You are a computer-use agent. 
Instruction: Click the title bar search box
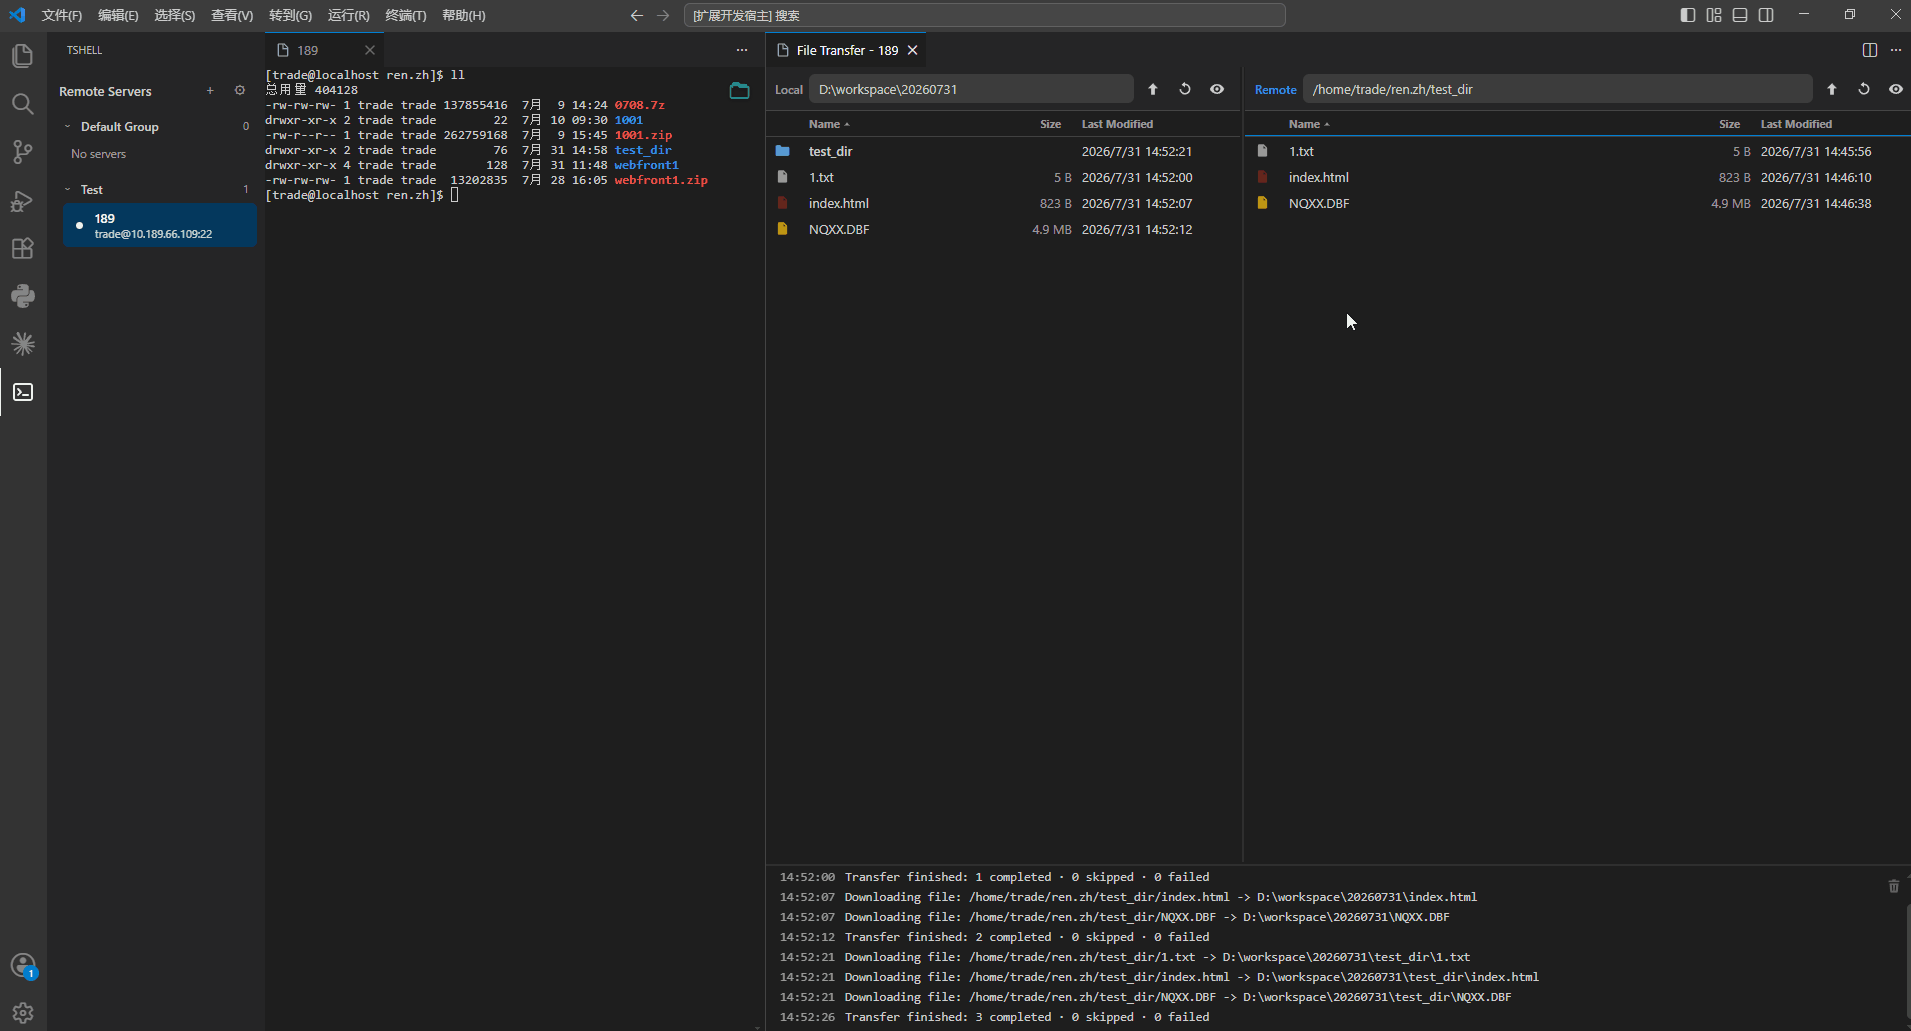[x=985, y=15]
